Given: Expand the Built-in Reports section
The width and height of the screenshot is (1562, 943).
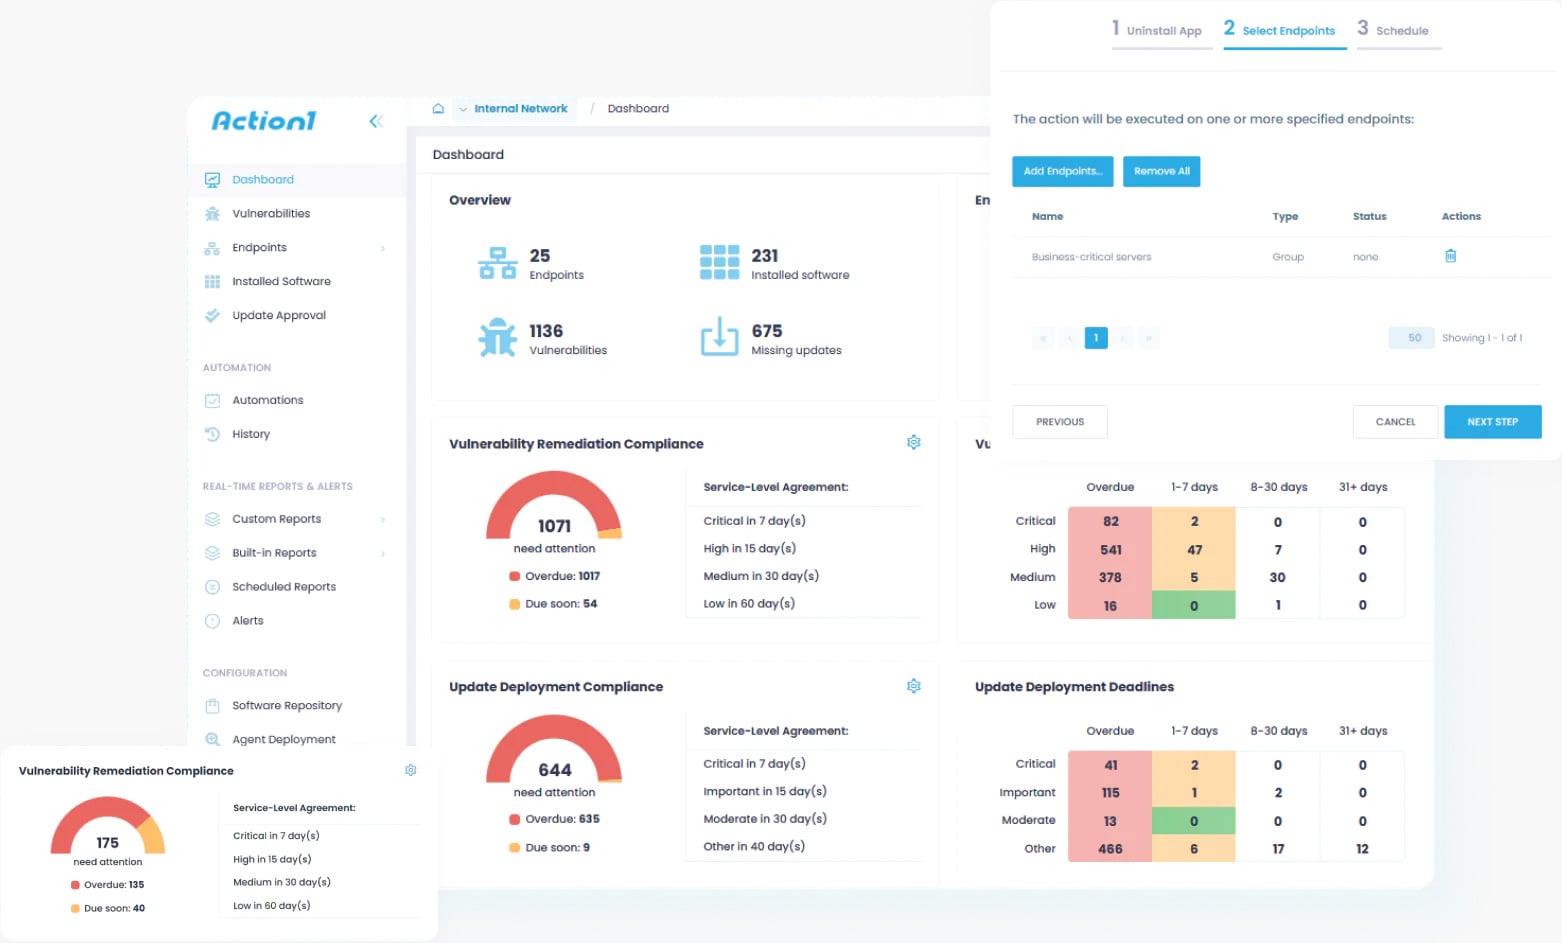Looking at the screenshot, I should click(383, 553).
